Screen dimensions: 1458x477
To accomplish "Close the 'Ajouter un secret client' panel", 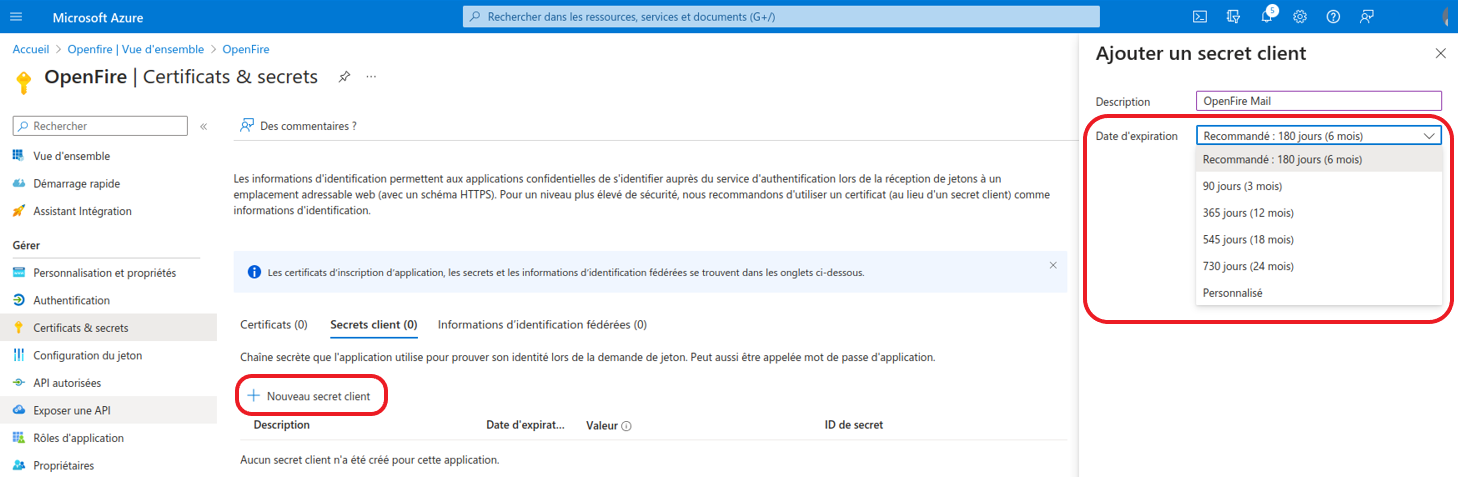I will tap(1440, 53).
